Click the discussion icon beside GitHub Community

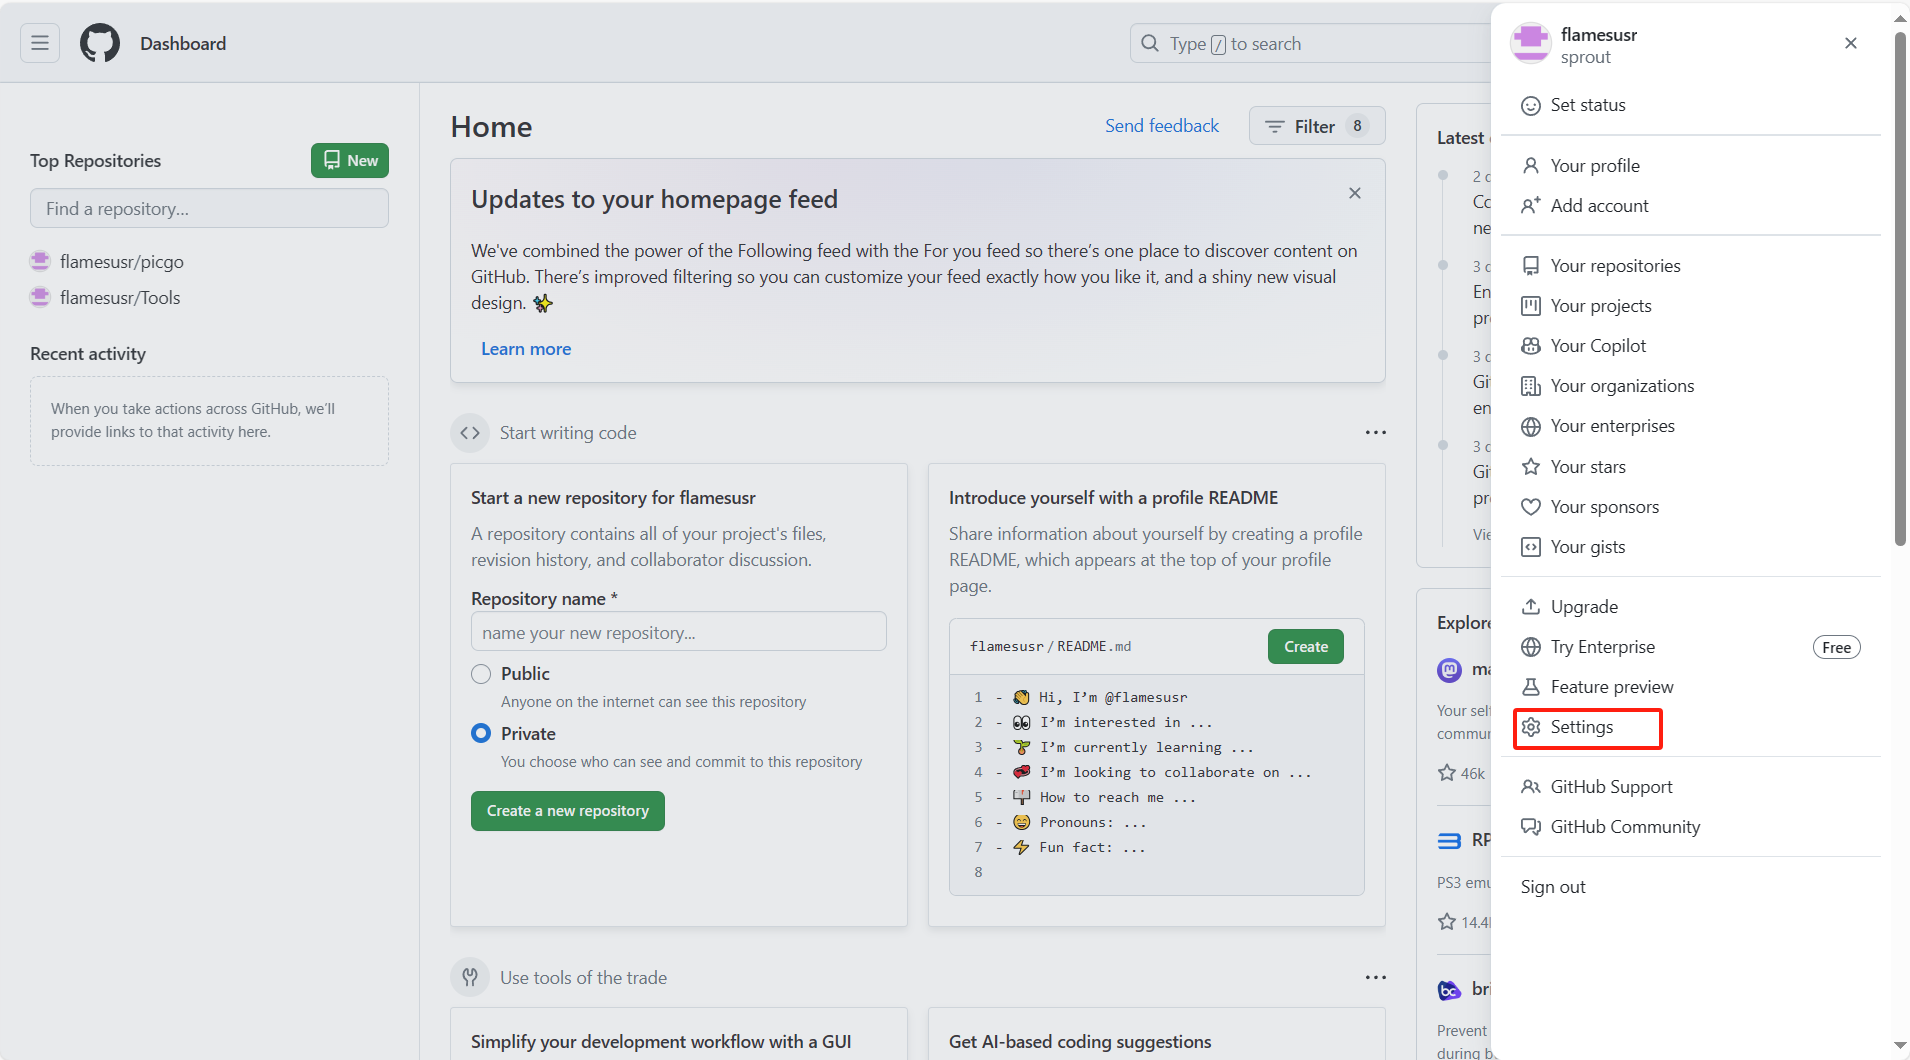1531,827
